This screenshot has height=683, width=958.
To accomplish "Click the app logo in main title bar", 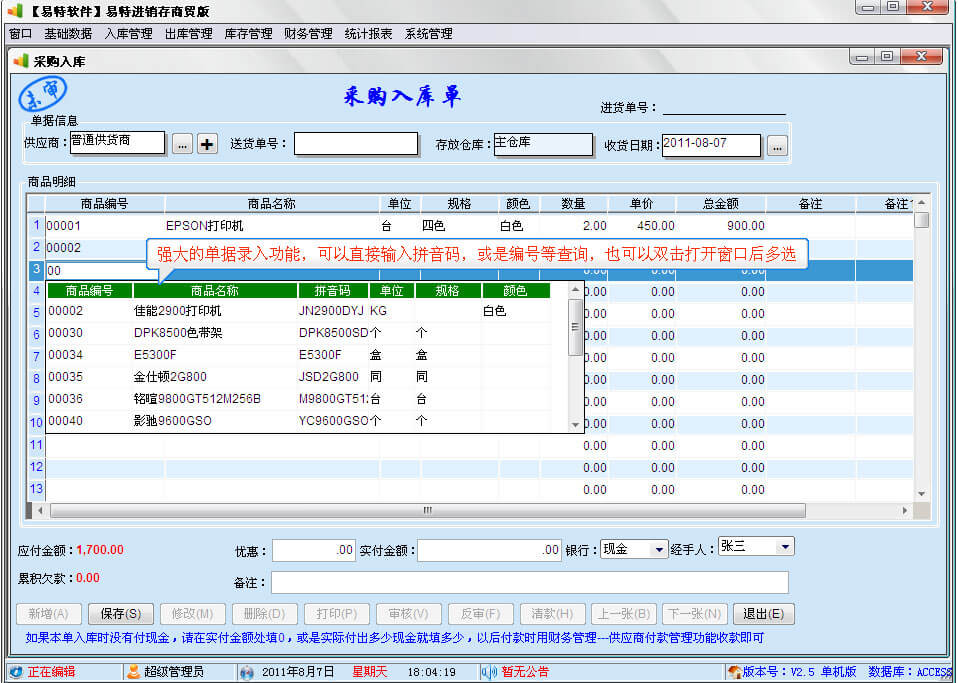I will click(x=15, y=10).
